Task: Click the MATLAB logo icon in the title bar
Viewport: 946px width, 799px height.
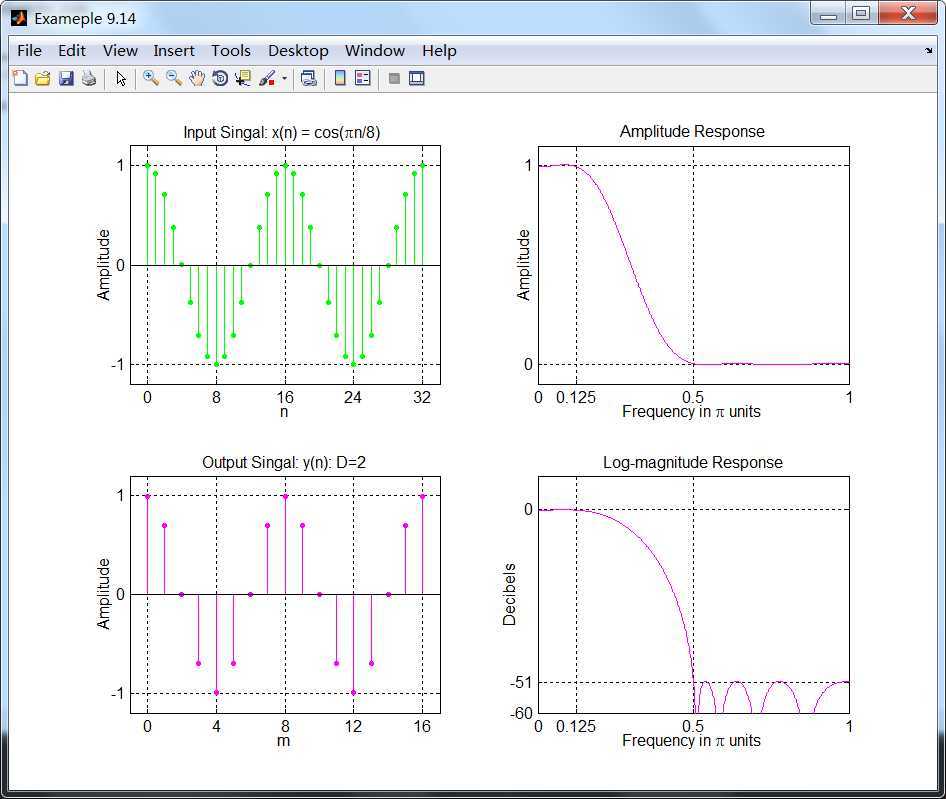Action: coord(19,18)
